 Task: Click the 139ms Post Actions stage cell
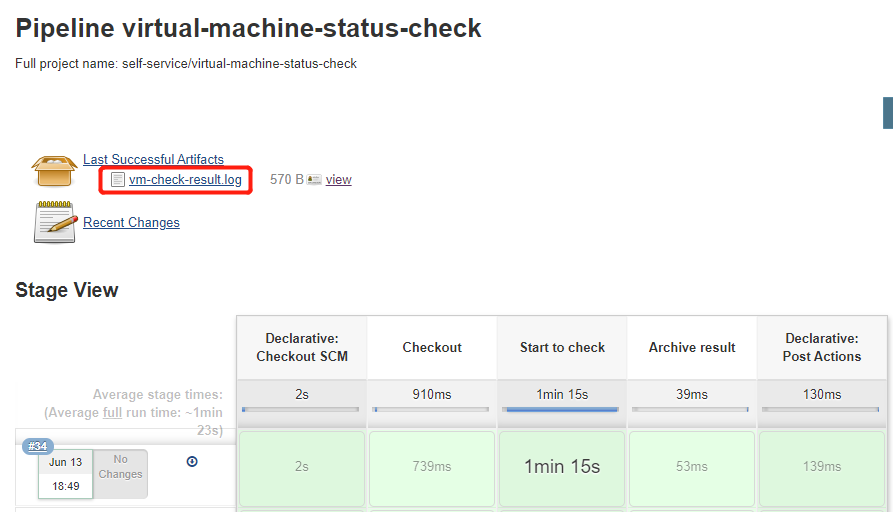(x=822, y=466)
